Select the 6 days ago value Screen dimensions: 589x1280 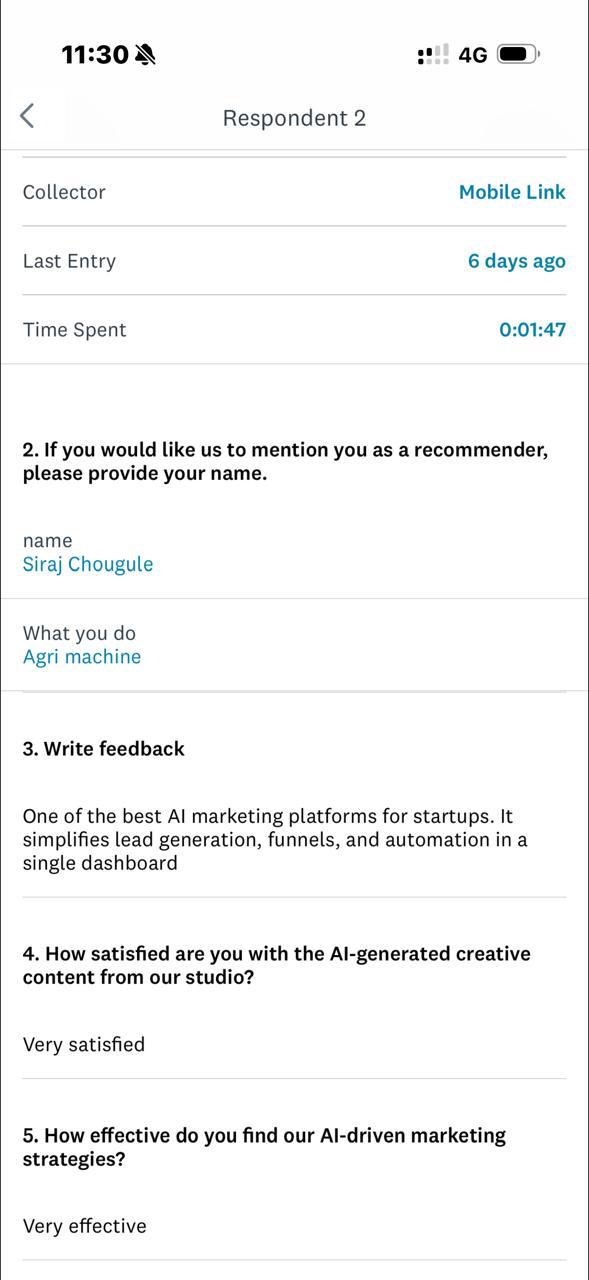517,261
